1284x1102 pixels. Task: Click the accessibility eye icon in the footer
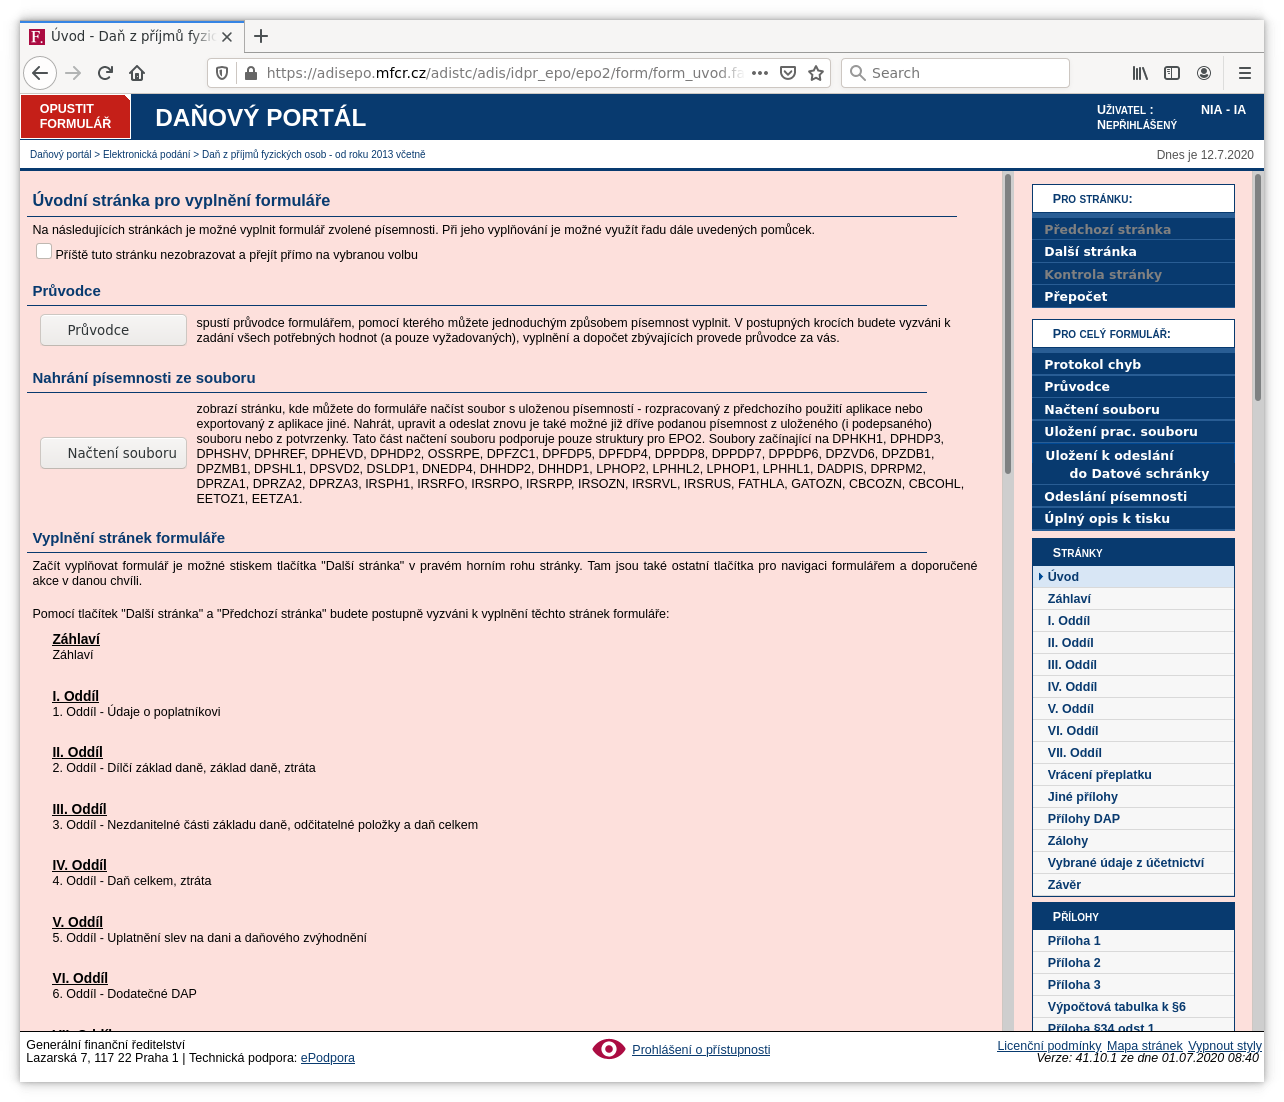608,1049
